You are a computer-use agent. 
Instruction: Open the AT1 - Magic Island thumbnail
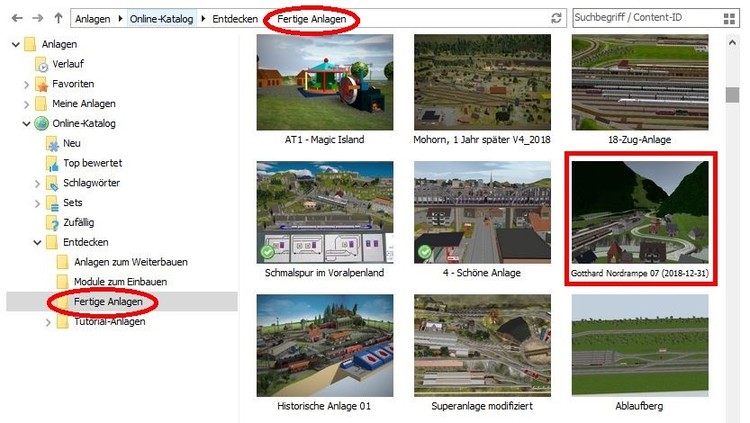(325, 82)
